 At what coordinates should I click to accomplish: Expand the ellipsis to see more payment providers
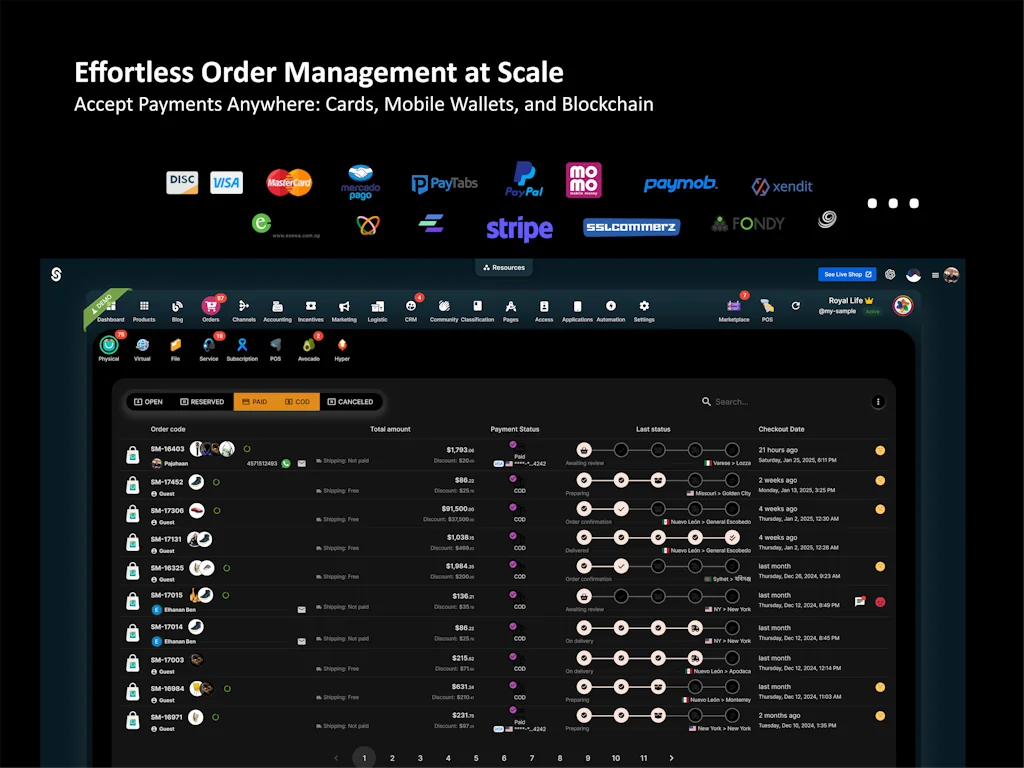pos(892,203)
